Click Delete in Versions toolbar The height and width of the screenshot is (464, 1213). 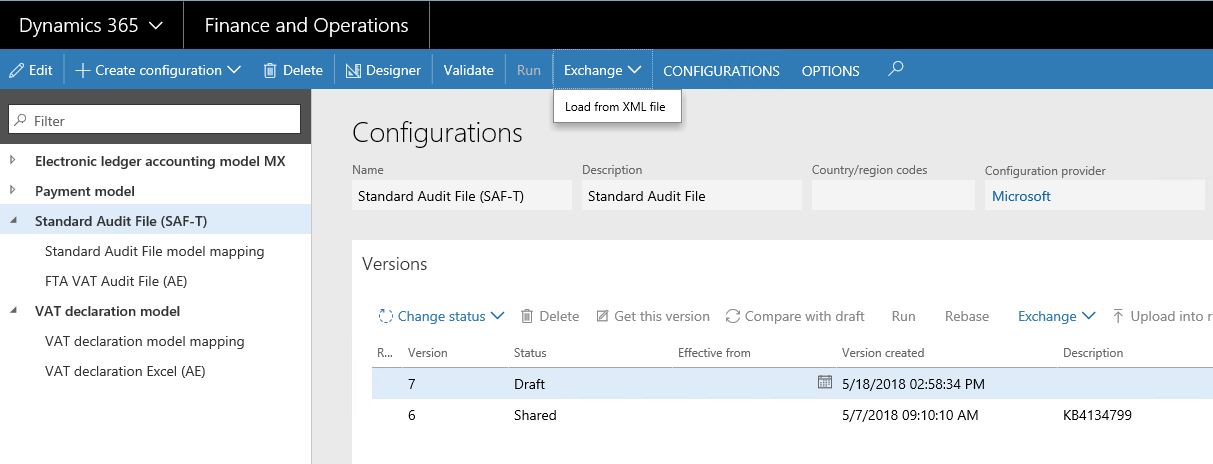pos(550,316)
